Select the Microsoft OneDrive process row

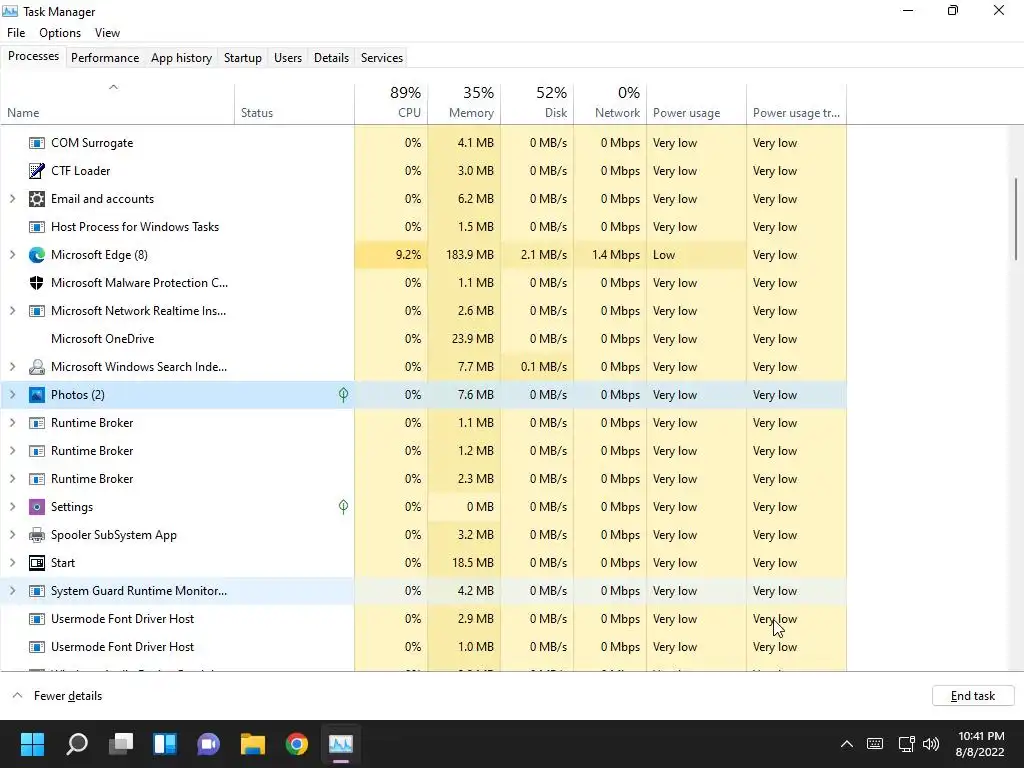coord(423,339)
